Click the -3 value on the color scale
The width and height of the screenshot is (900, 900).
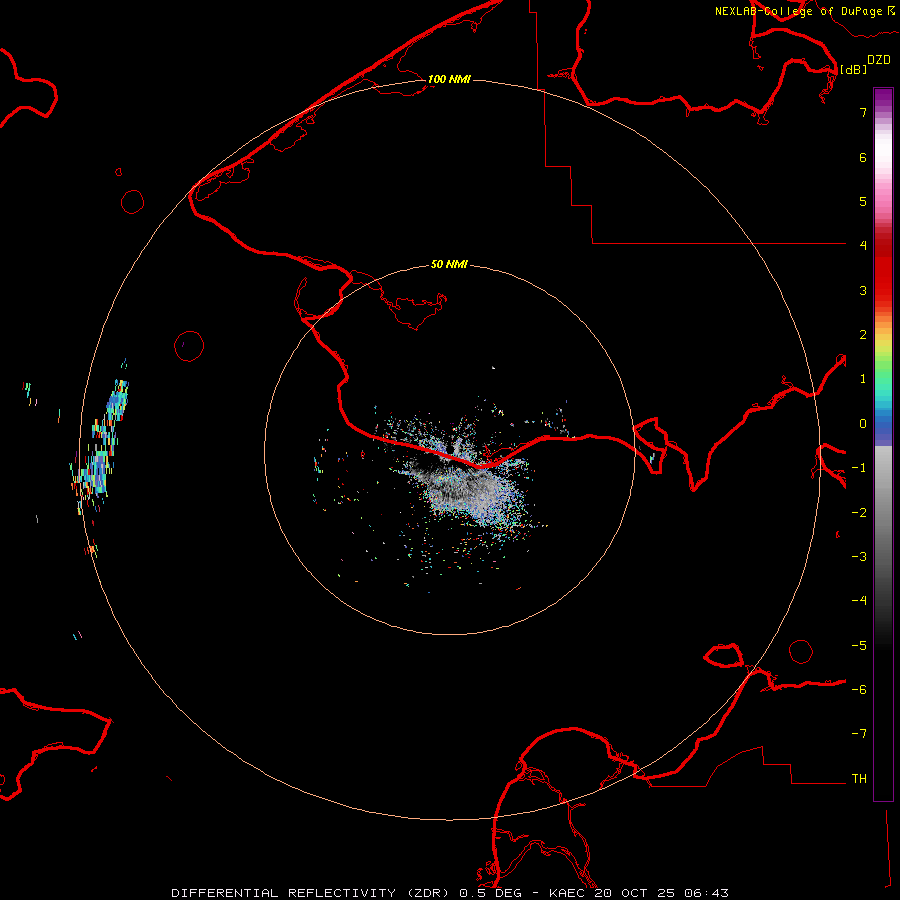[x=859, y=557]
